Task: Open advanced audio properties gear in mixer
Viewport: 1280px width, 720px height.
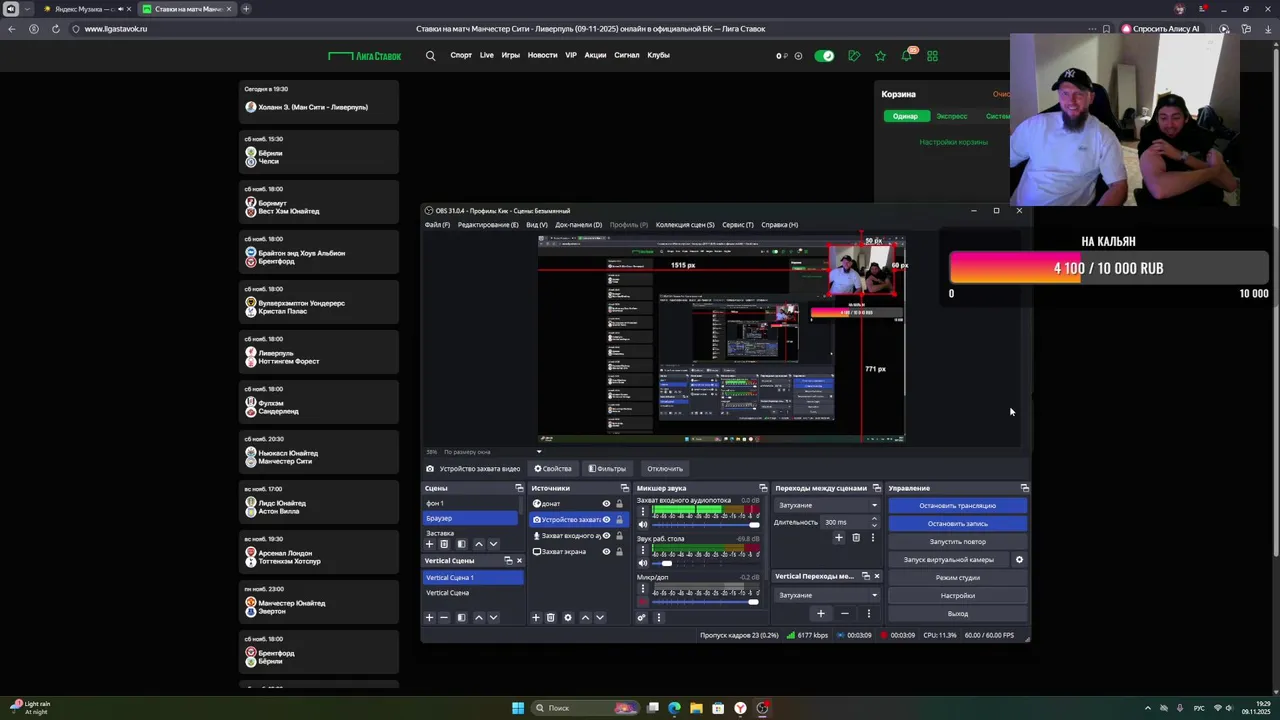Action: tap(642, 617)
